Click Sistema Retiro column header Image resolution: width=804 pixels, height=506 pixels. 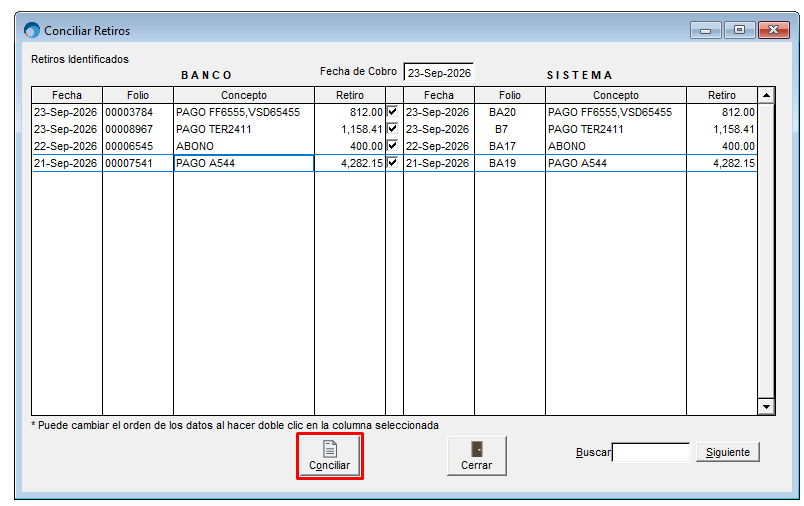tap(721, 95)
